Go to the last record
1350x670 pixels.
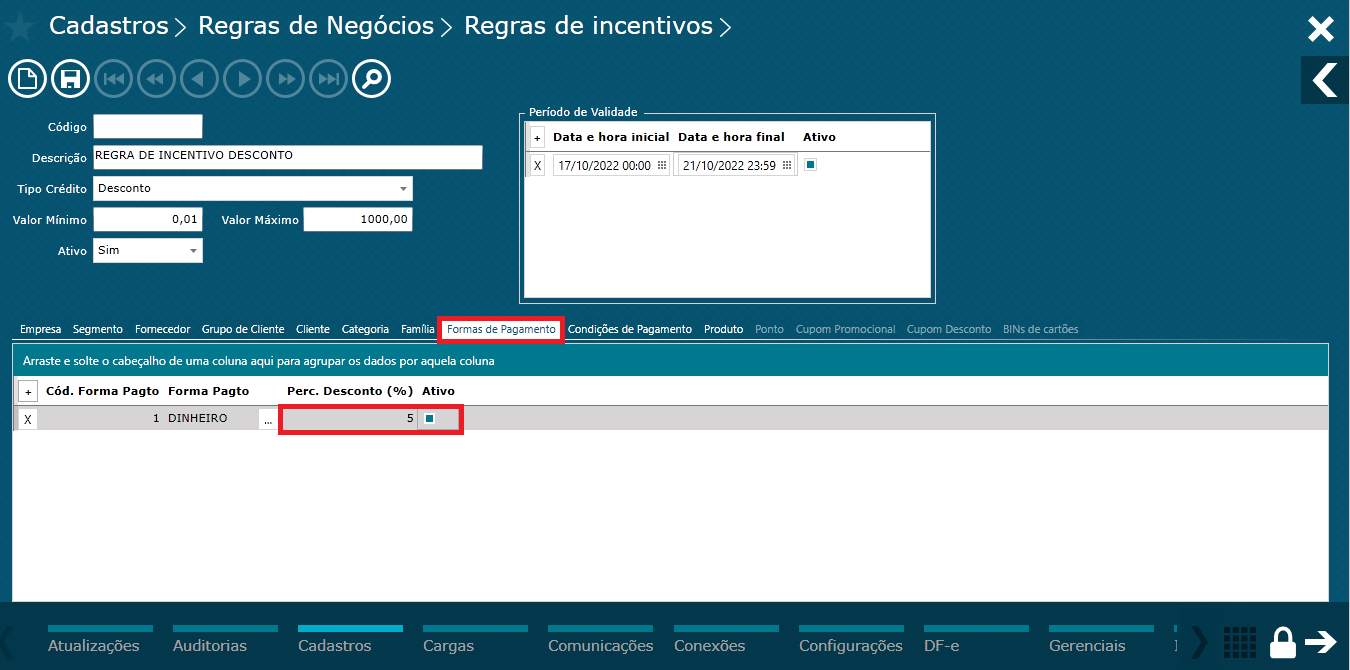328,78
